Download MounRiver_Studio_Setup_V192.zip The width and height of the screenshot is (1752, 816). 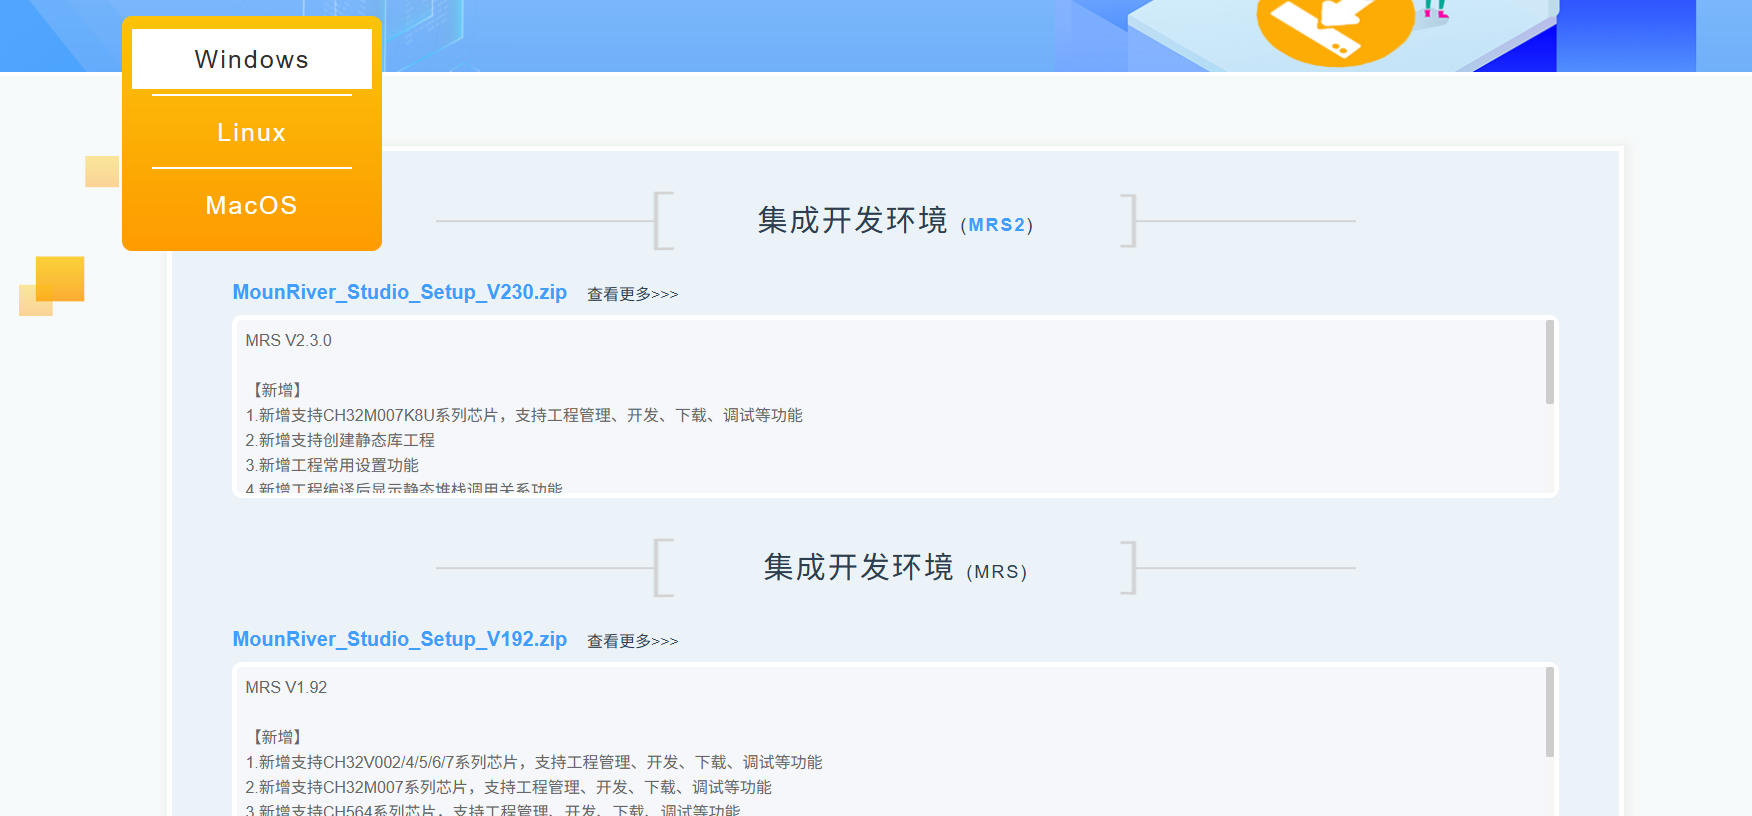(400, 639)
